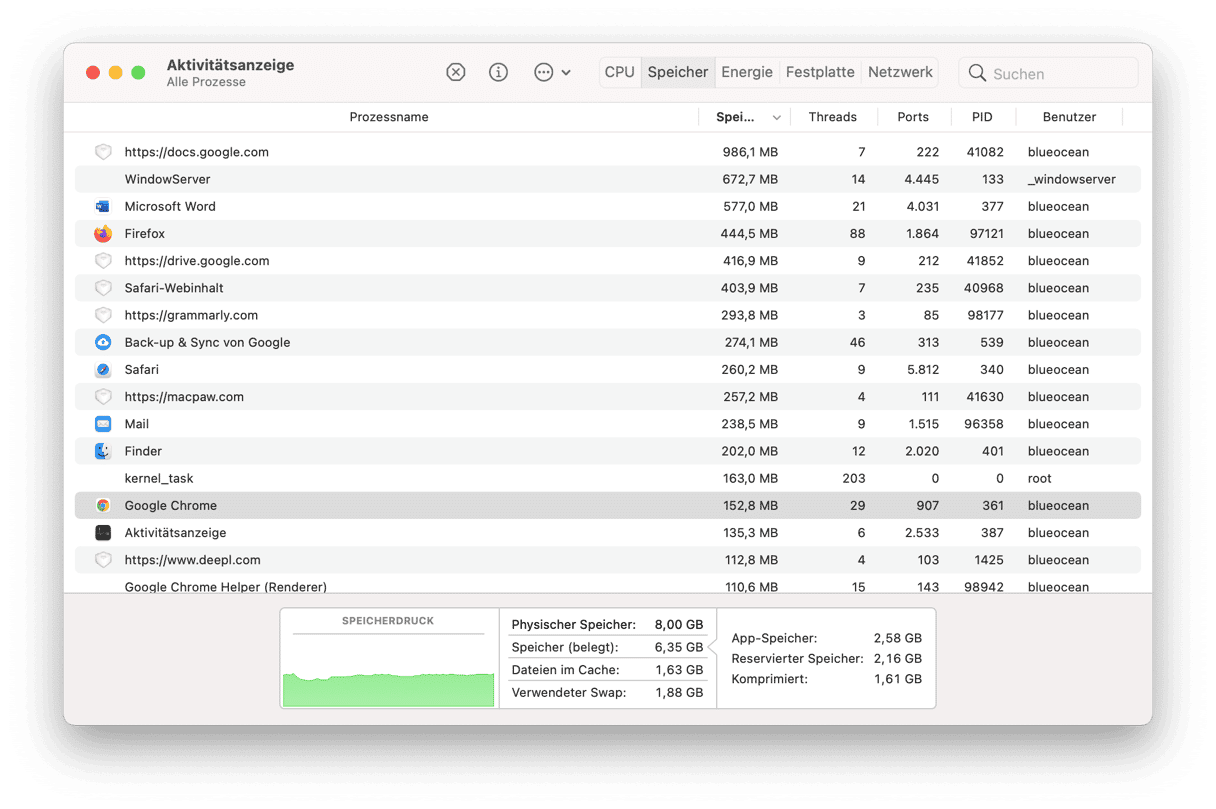This screenshot has height=809, width=1216.
Task: Sort by the PID column header
Action: click(x=982, y=117)
